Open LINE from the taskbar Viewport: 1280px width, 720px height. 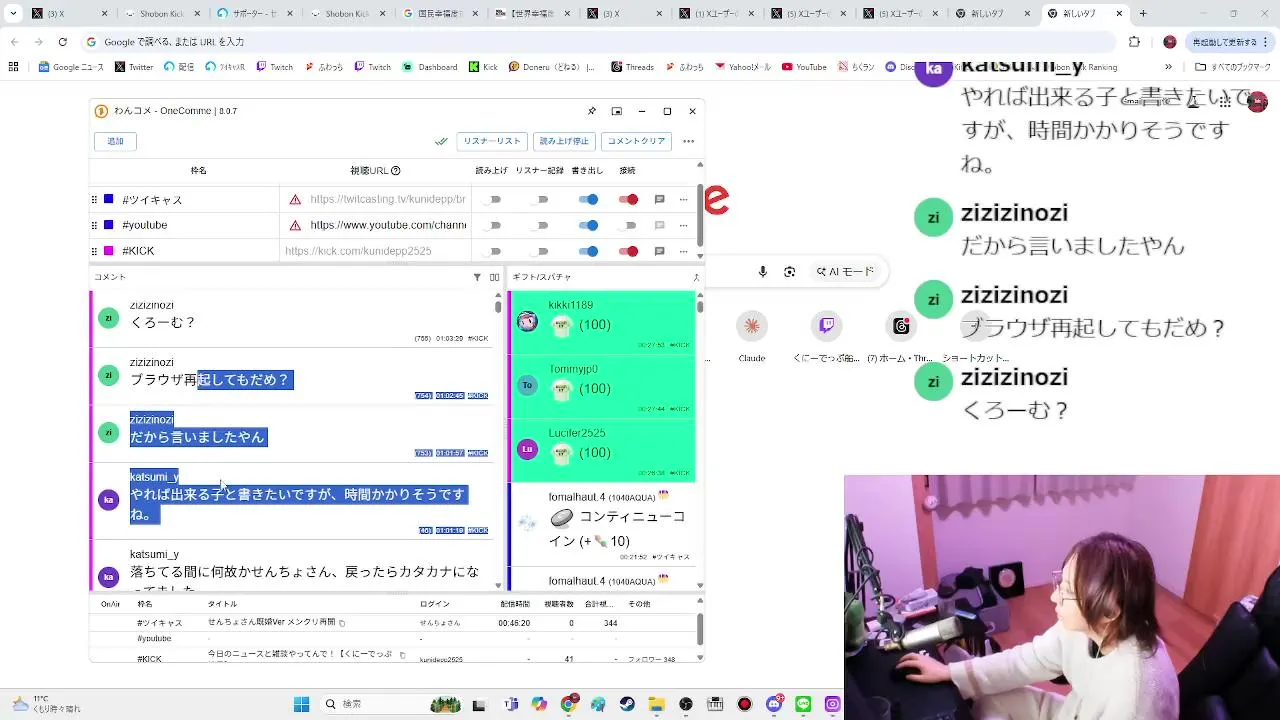(803, 704)
